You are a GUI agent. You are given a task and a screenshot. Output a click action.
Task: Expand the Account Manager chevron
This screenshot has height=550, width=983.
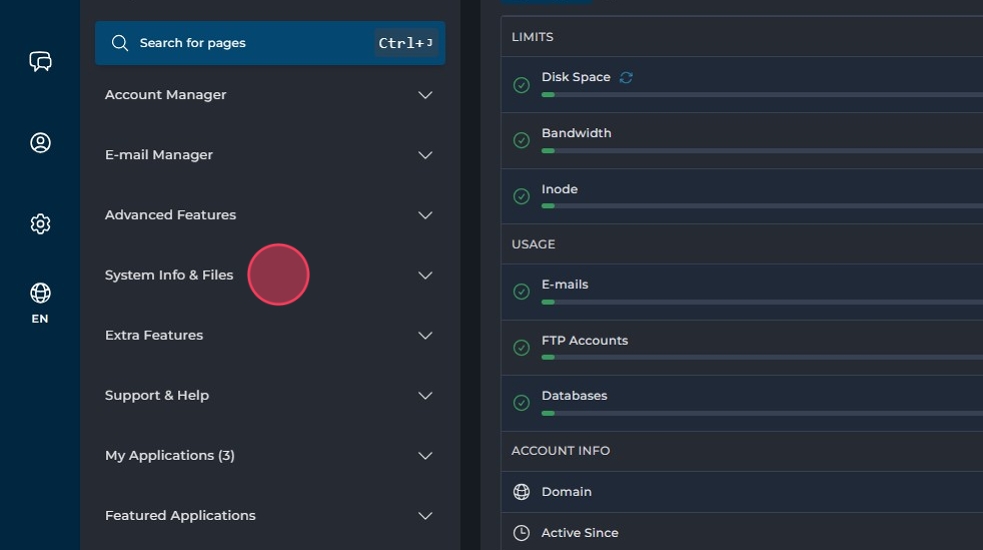tap(425, 95)
